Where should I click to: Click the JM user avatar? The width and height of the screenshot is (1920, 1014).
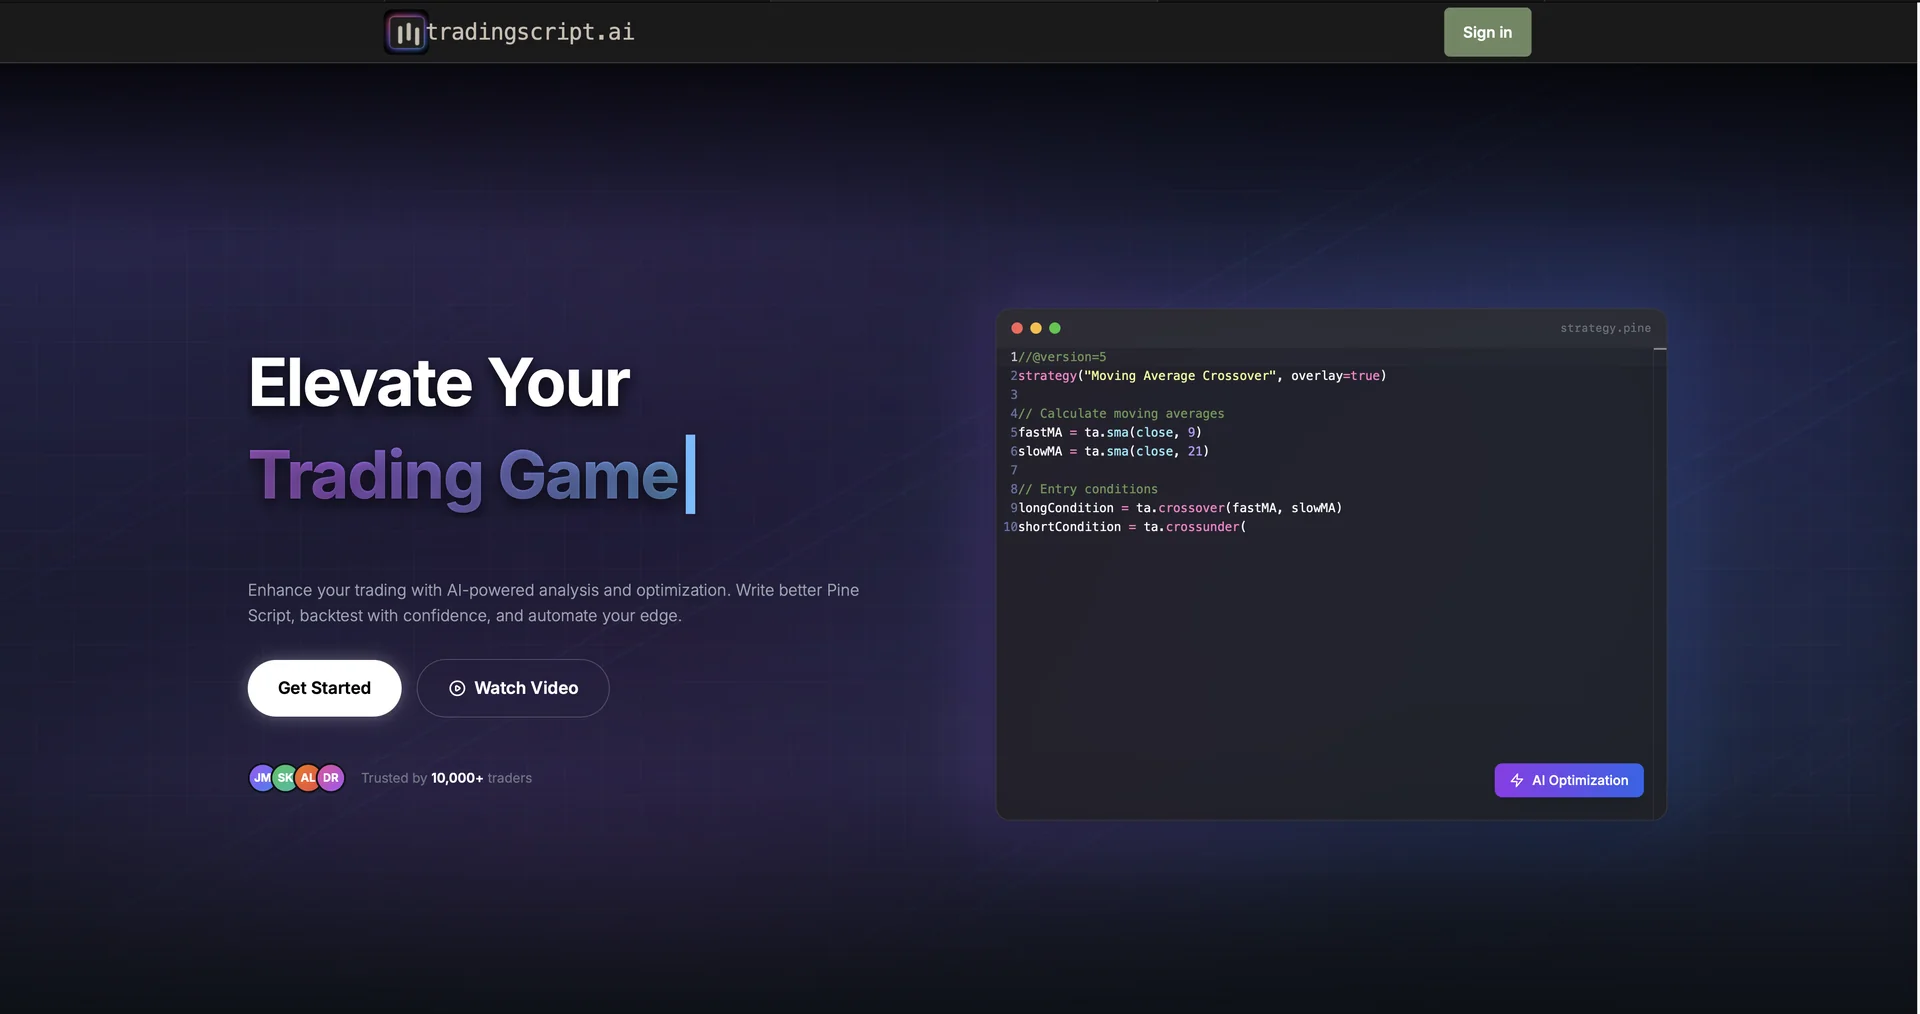261,777
